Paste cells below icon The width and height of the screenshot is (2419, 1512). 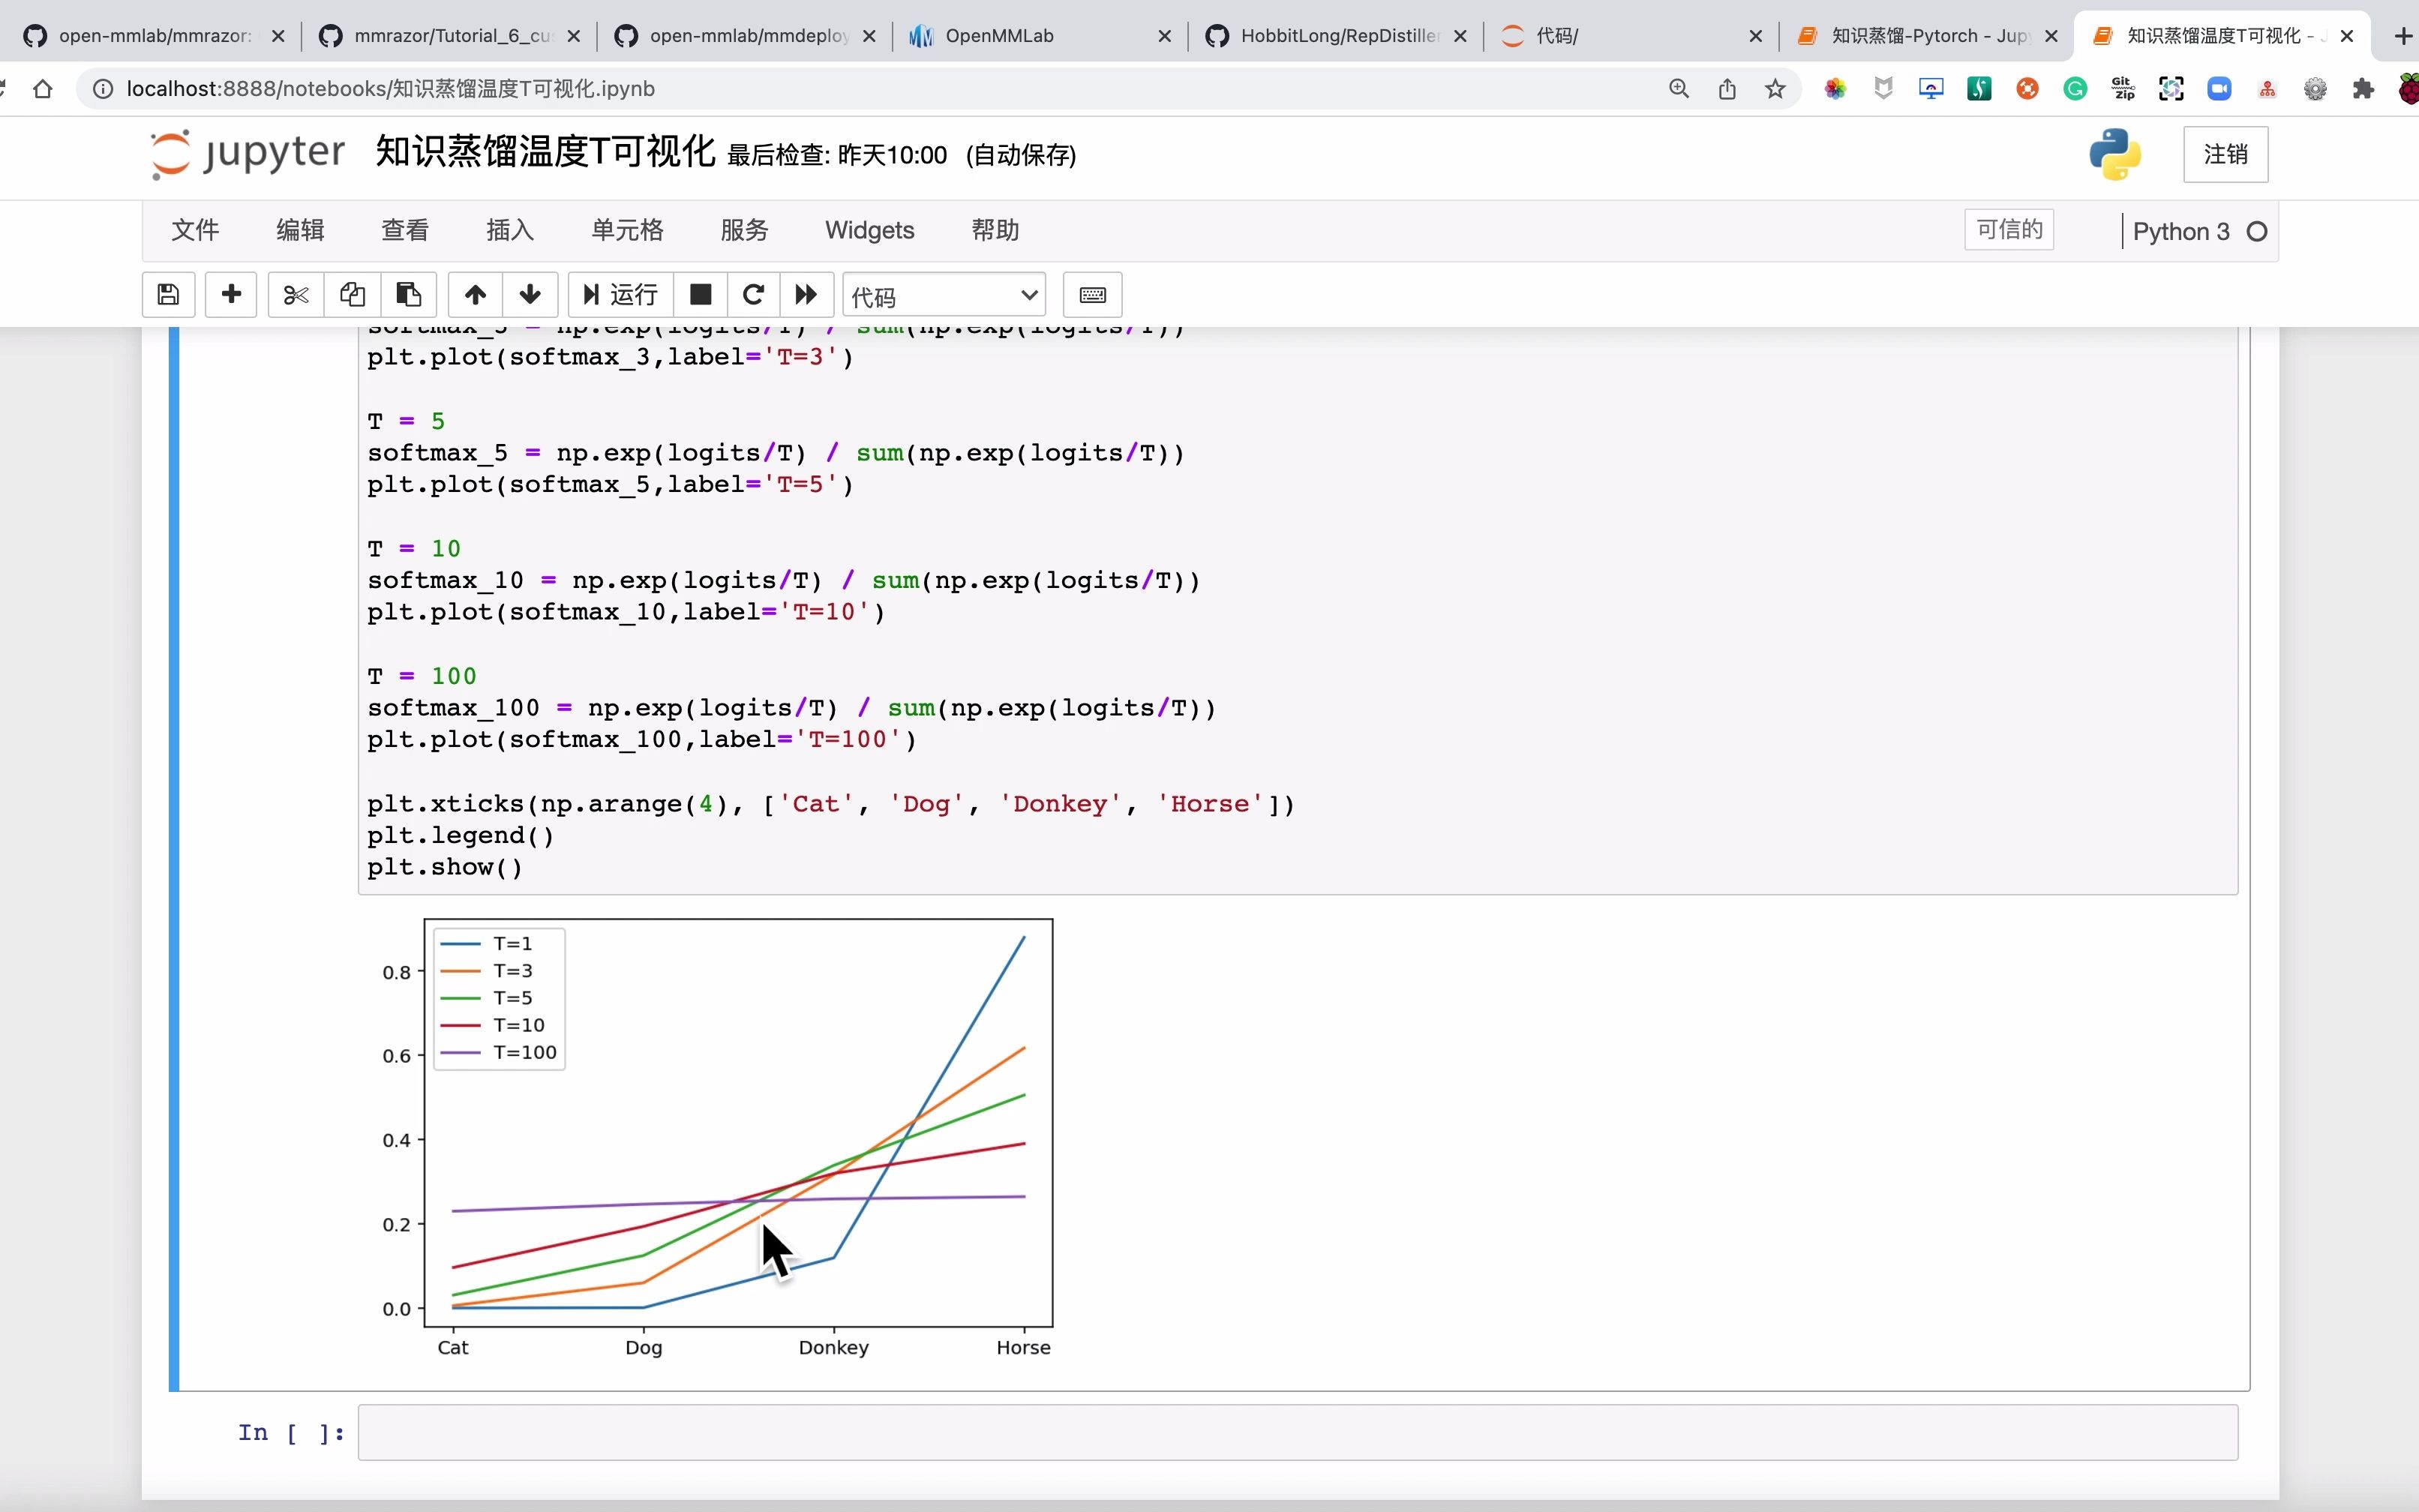pos(408,295)
